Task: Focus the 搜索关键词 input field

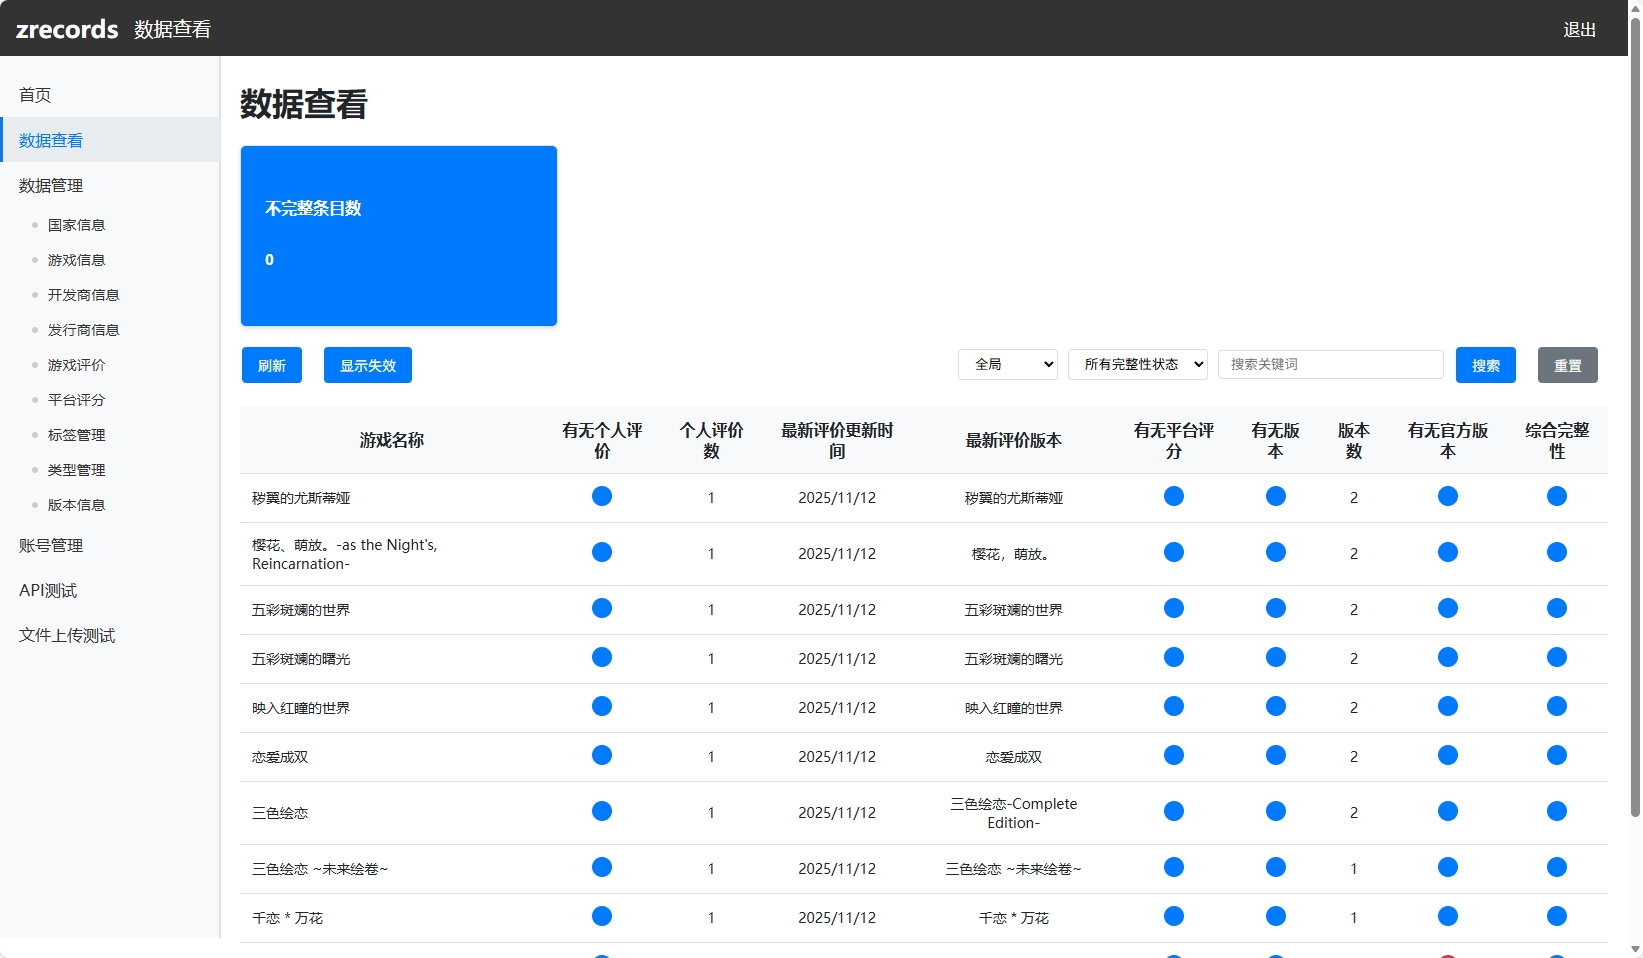Action: coord(1330,364)
